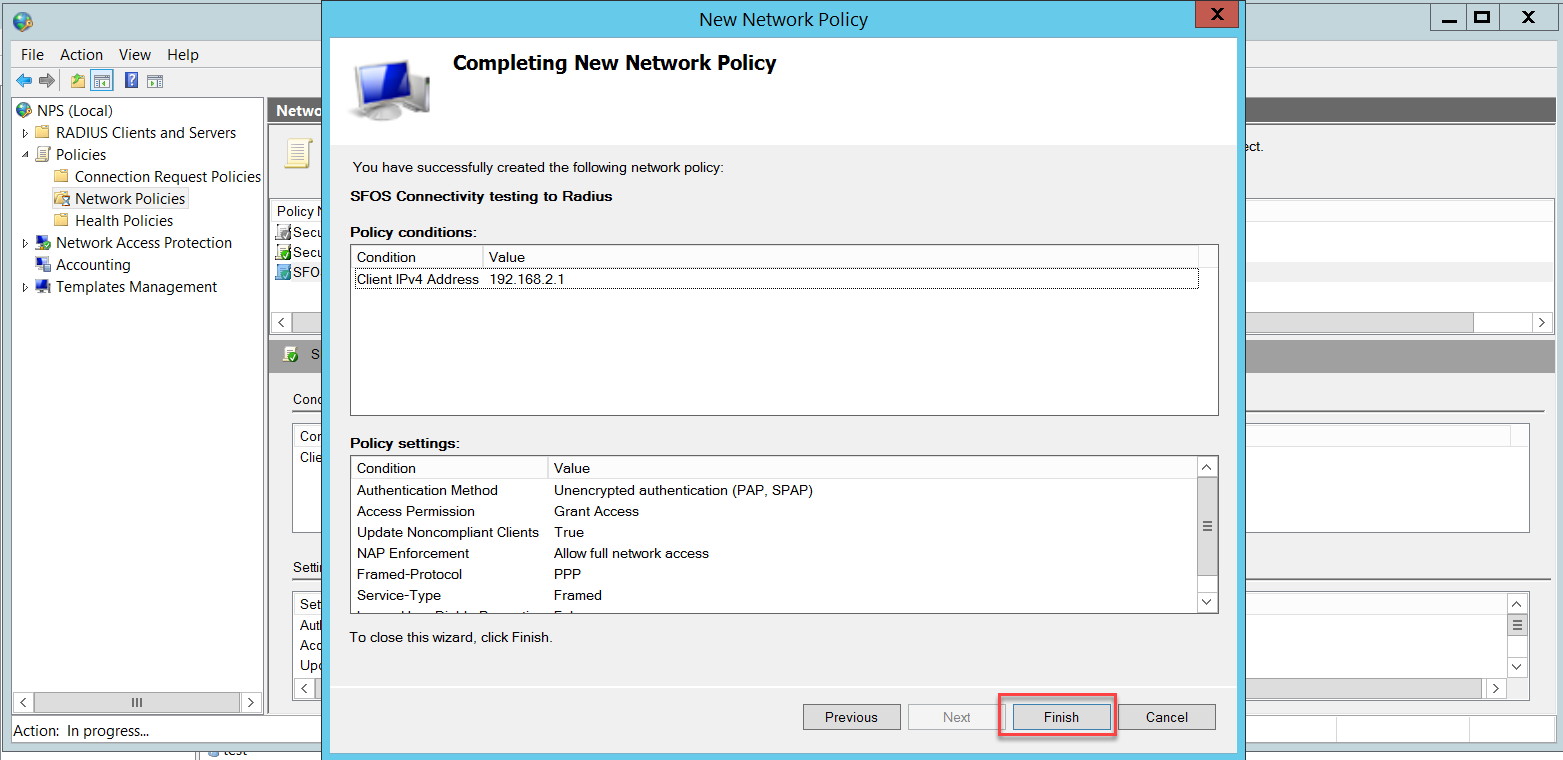Image resolution: width=1563 pixels, height=760 pixels.
Task: Click the Forward arrow in the NPS toolbar
Action: pos(46,81)
